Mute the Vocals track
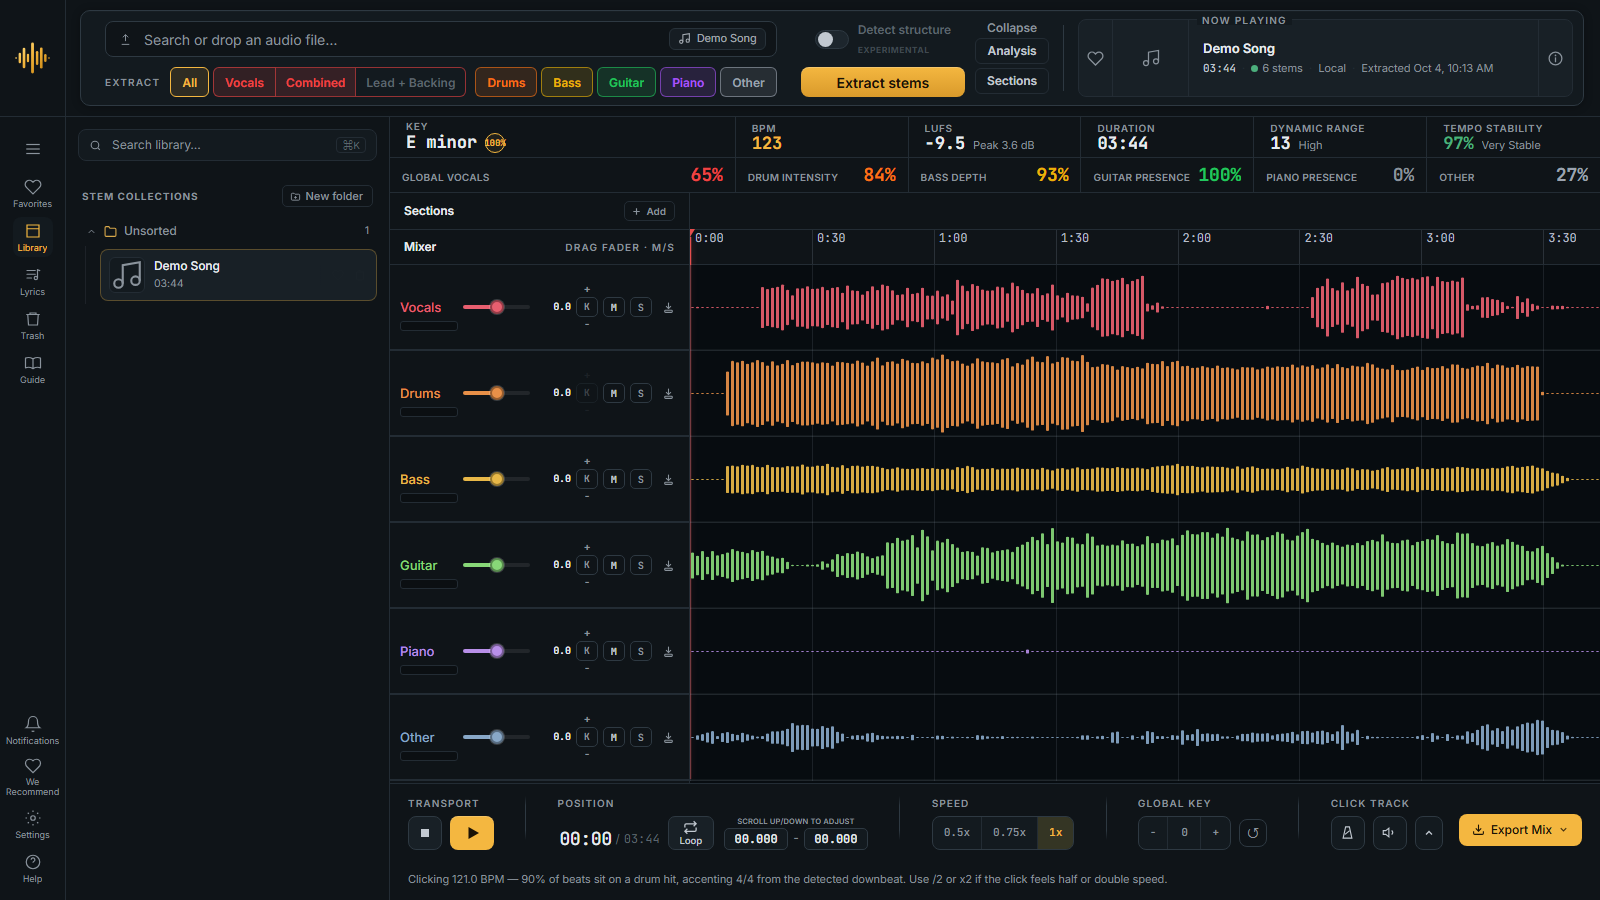The height and width of the screenshot is (900, 1600). (614, 308)
